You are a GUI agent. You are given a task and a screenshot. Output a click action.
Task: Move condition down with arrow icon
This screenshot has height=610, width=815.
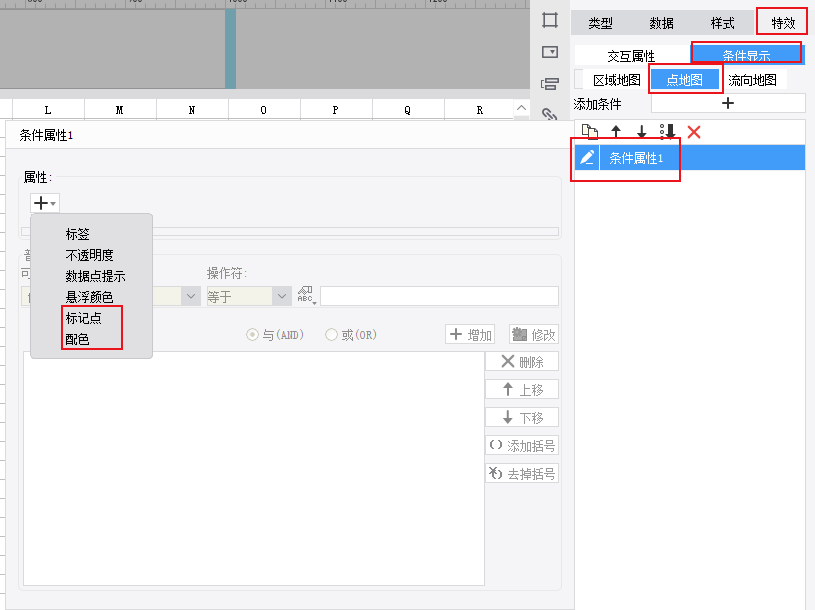pyautogui.click(x=642, y=131)
